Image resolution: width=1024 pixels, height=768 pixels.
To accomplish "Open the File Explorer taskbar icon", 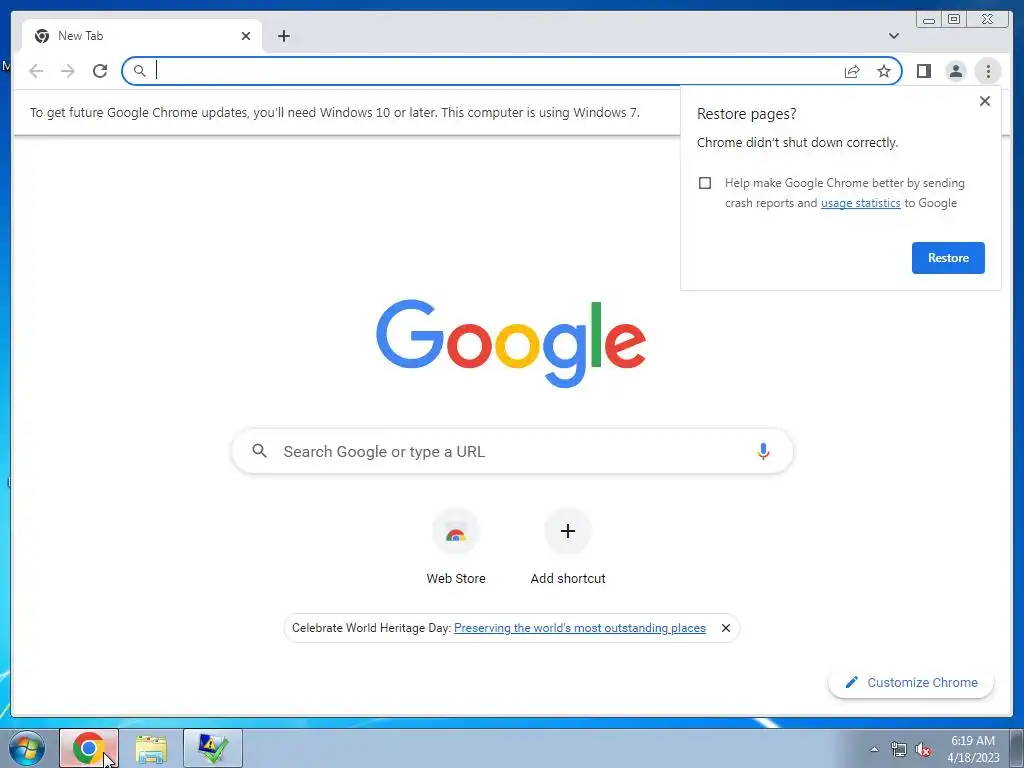I will tap(151, 748).
